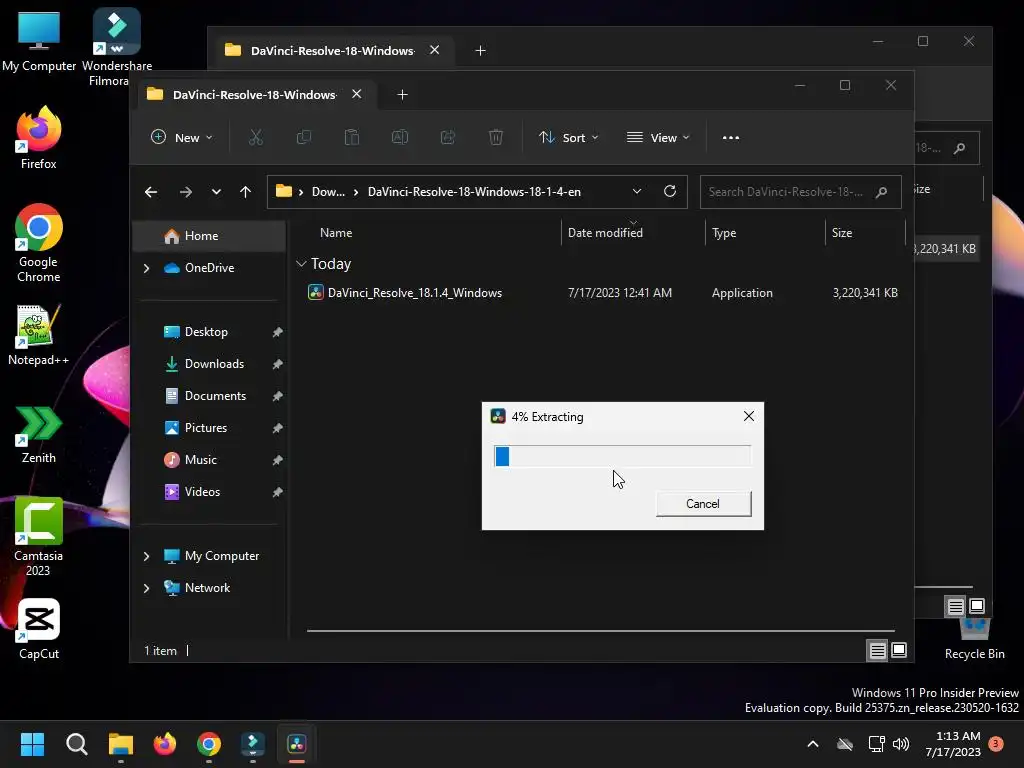
Task: Open the Videos quick access folder
Action: [202, 492]
